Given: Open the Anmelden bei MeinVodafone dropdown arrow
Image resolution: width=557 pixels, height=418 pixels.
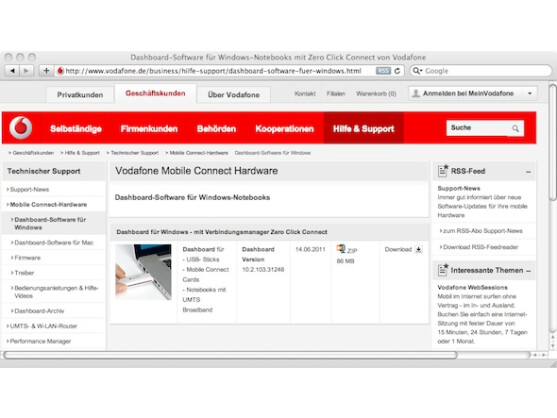Looking at the screenshot, I should (x=530, y=93).
